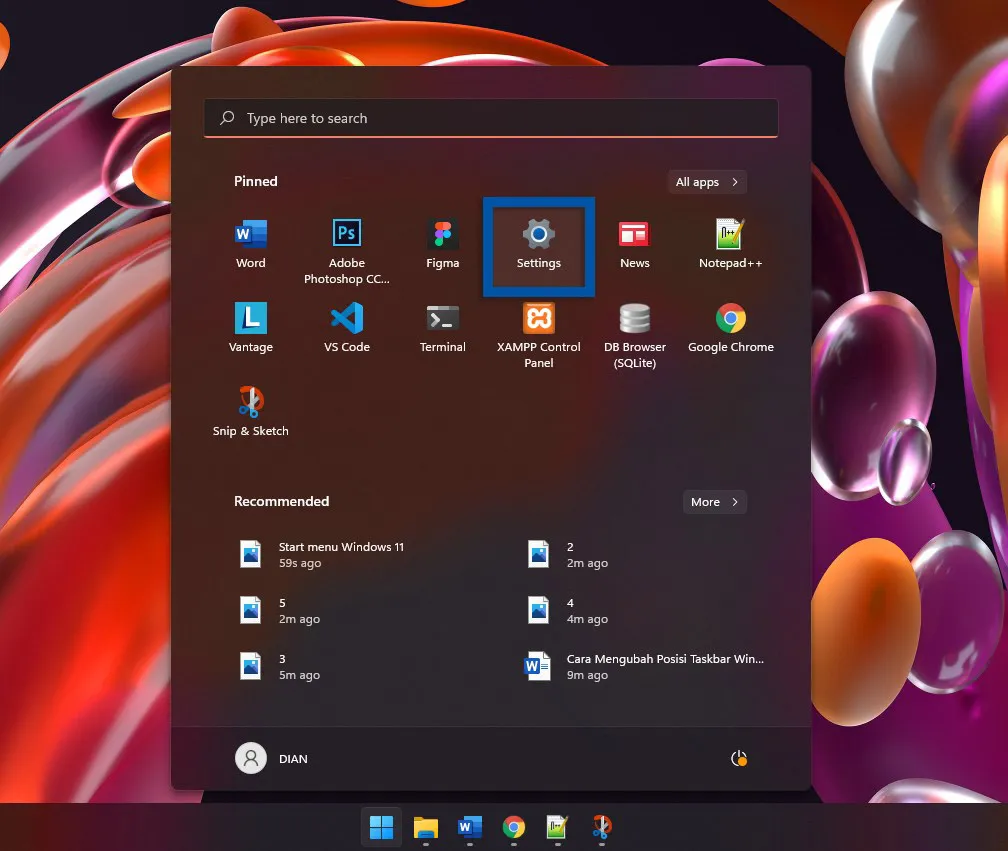
Task: Expand the All apps list
Action: [x=706, y=182]
